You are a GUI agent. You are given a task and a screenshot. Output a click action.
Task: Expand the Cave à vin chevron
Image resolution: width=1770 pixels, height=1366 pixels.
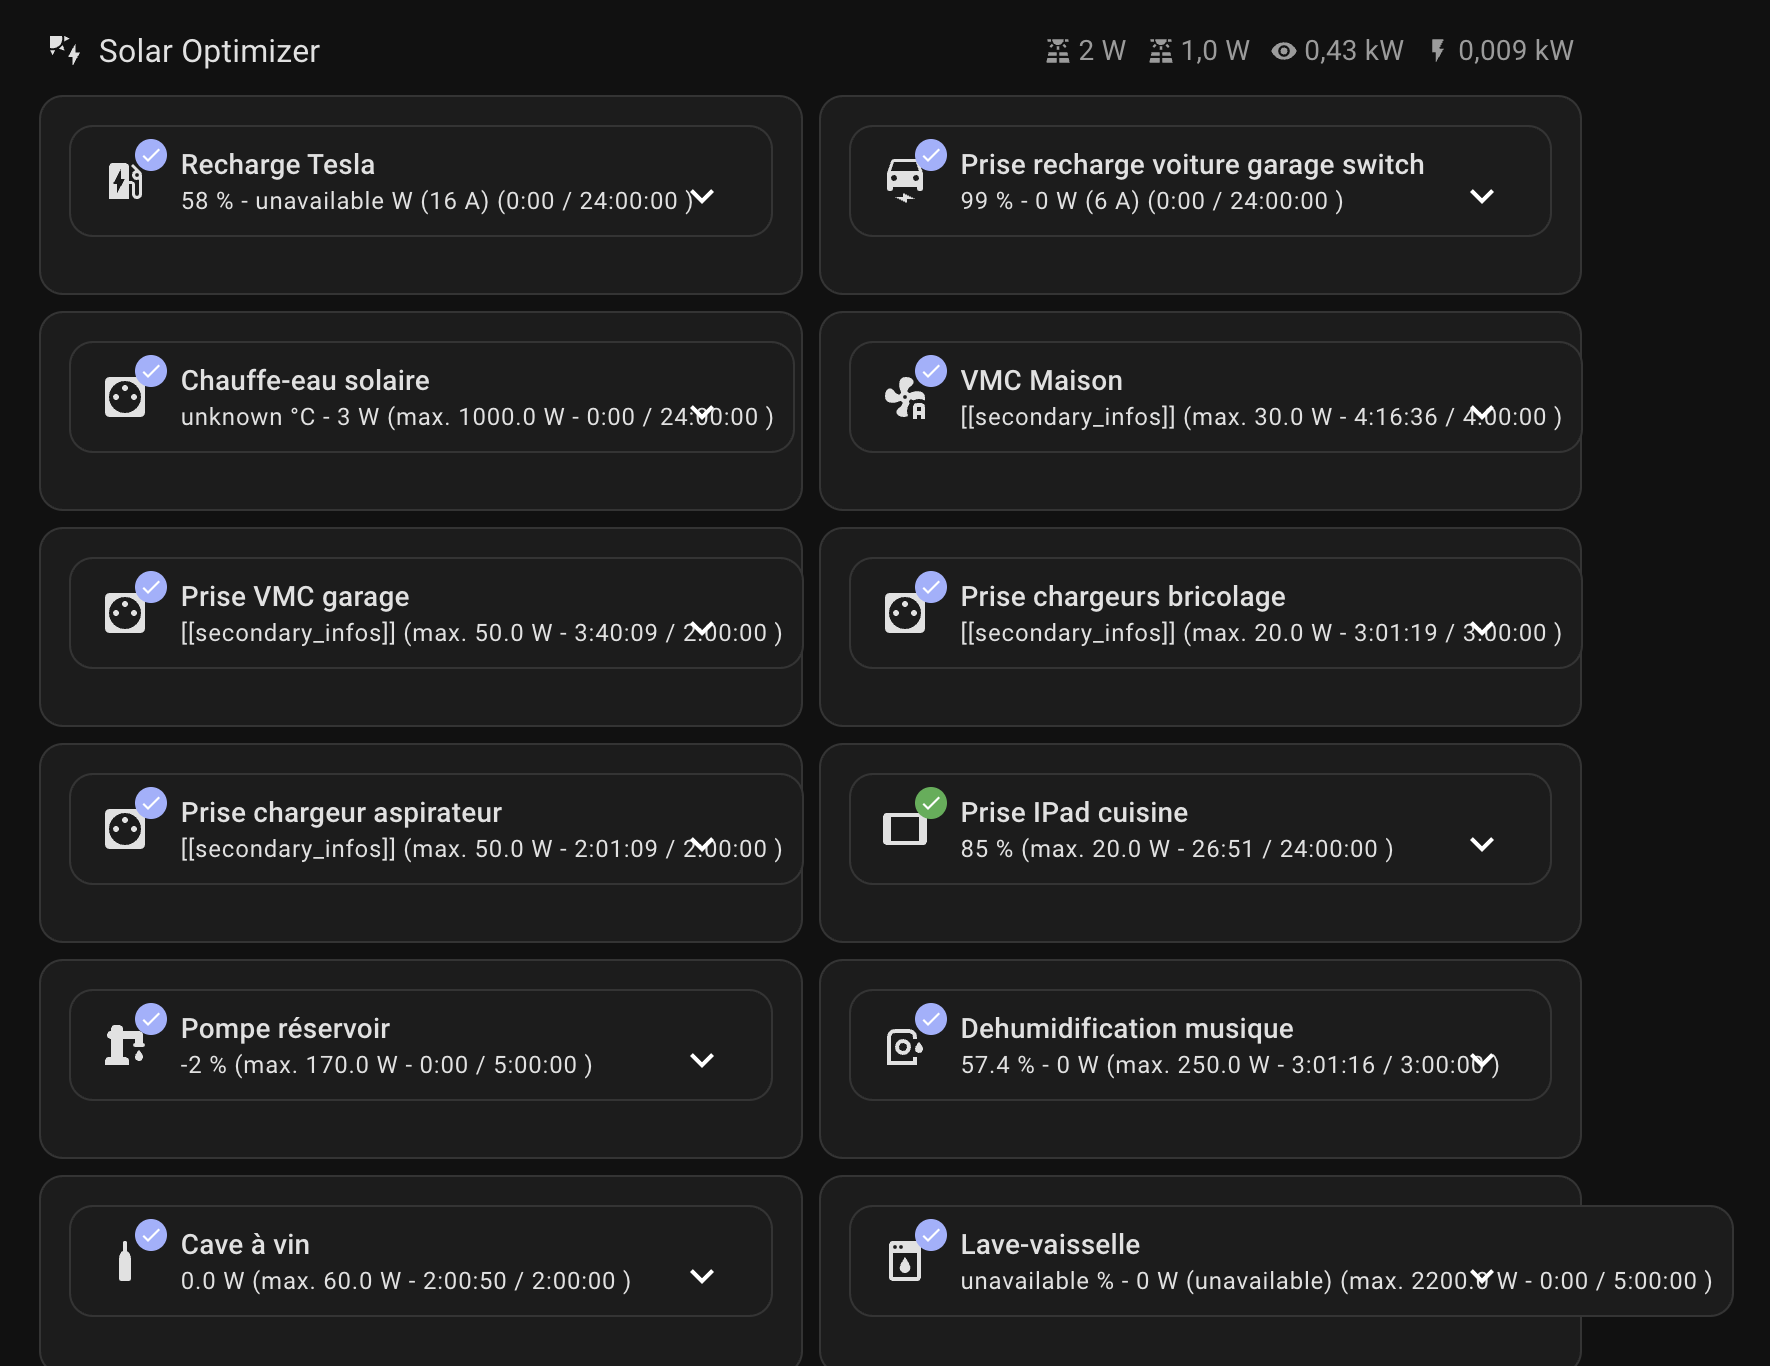(702, 1276)
